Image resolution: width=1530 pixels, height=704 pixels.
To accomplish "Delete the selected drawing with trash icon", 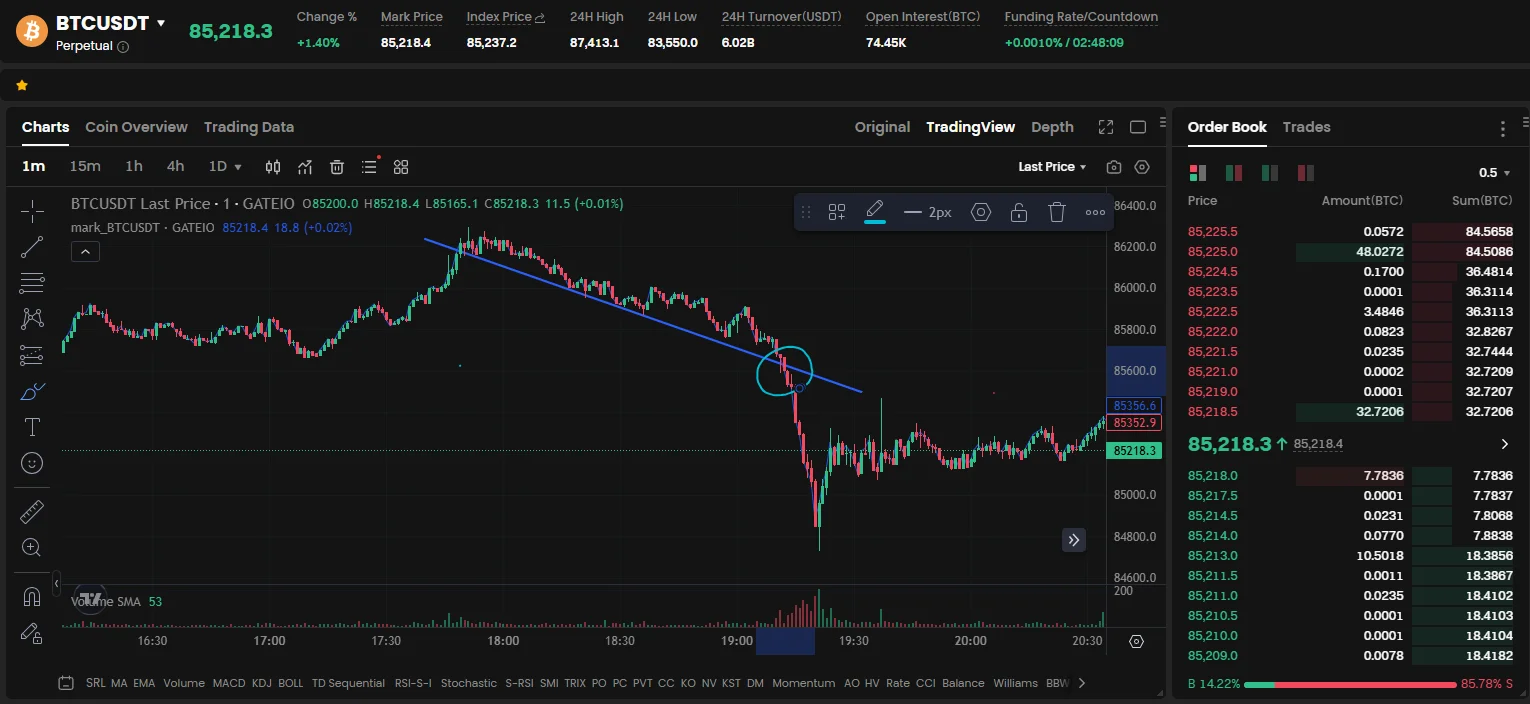I will (1057, 212).
